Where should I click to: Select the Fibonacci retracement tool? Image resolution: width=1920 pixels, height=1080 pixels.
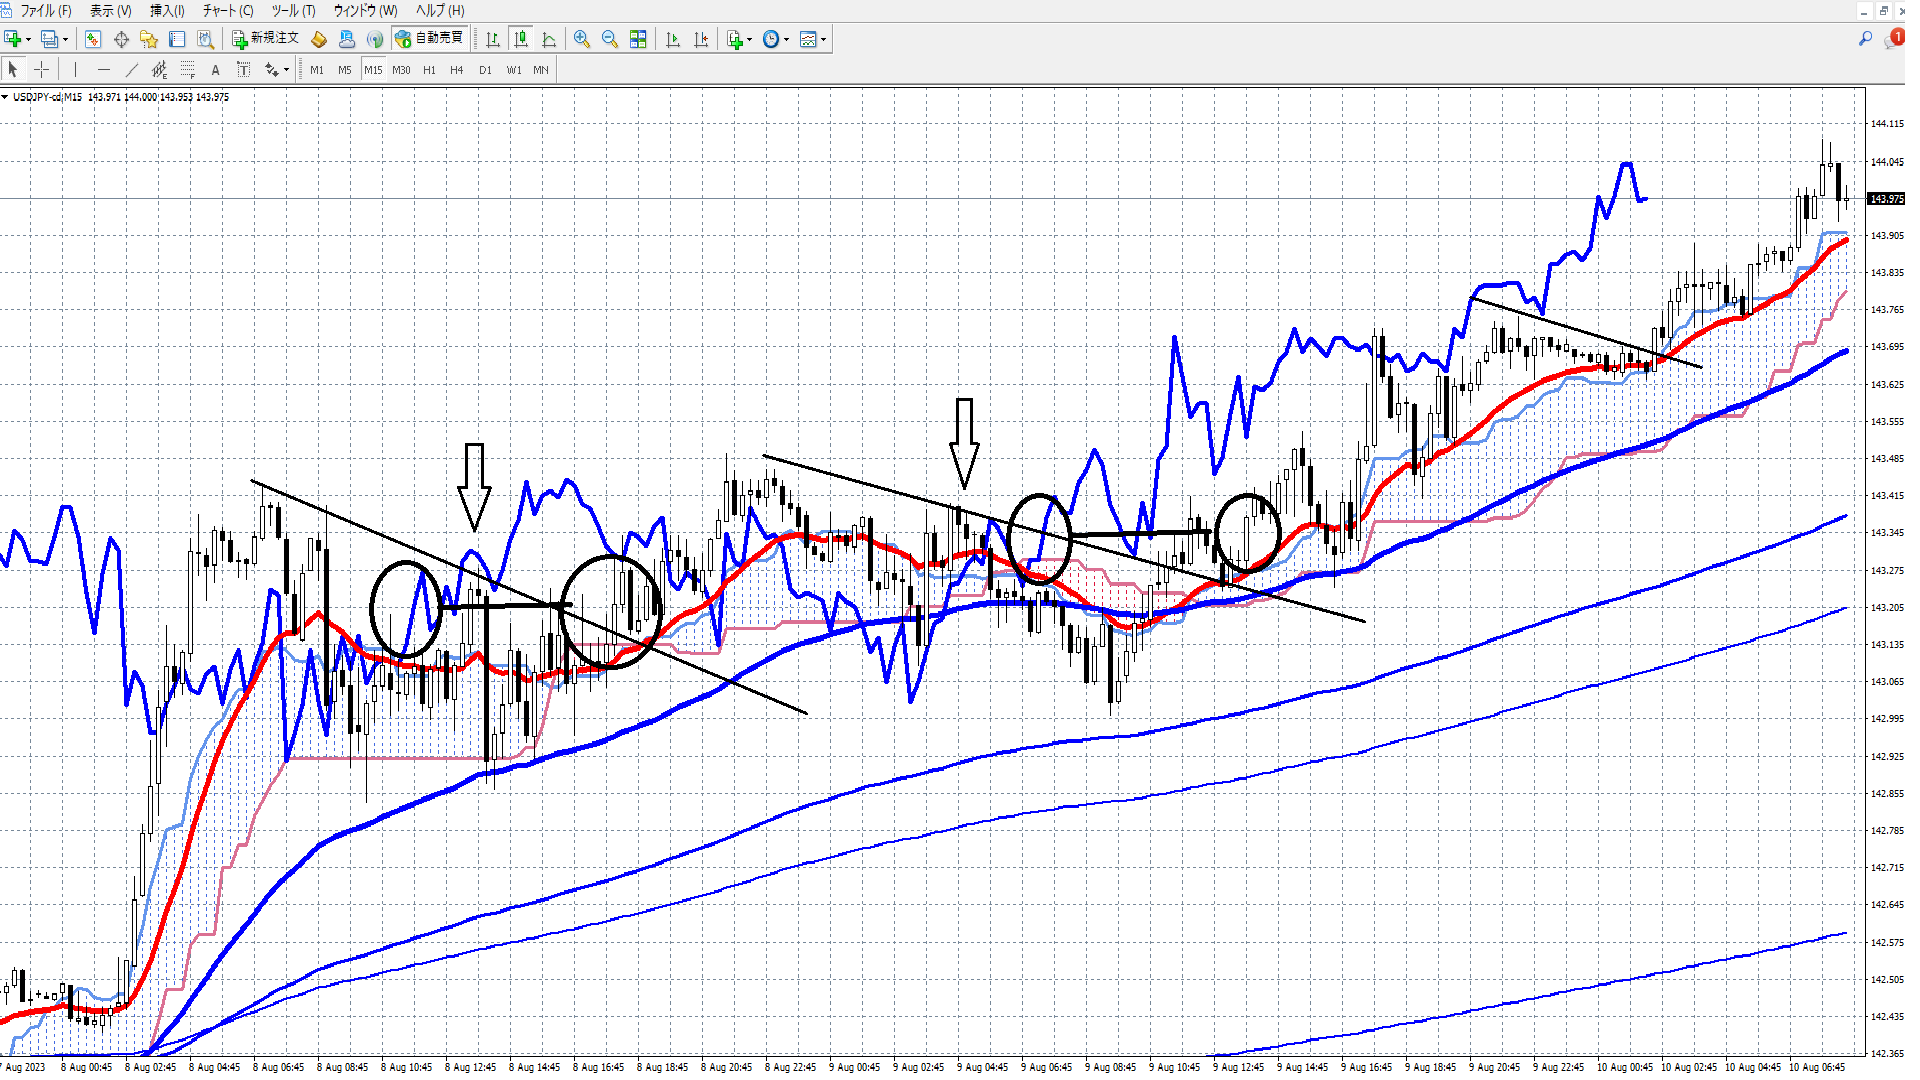coord(187,69)
